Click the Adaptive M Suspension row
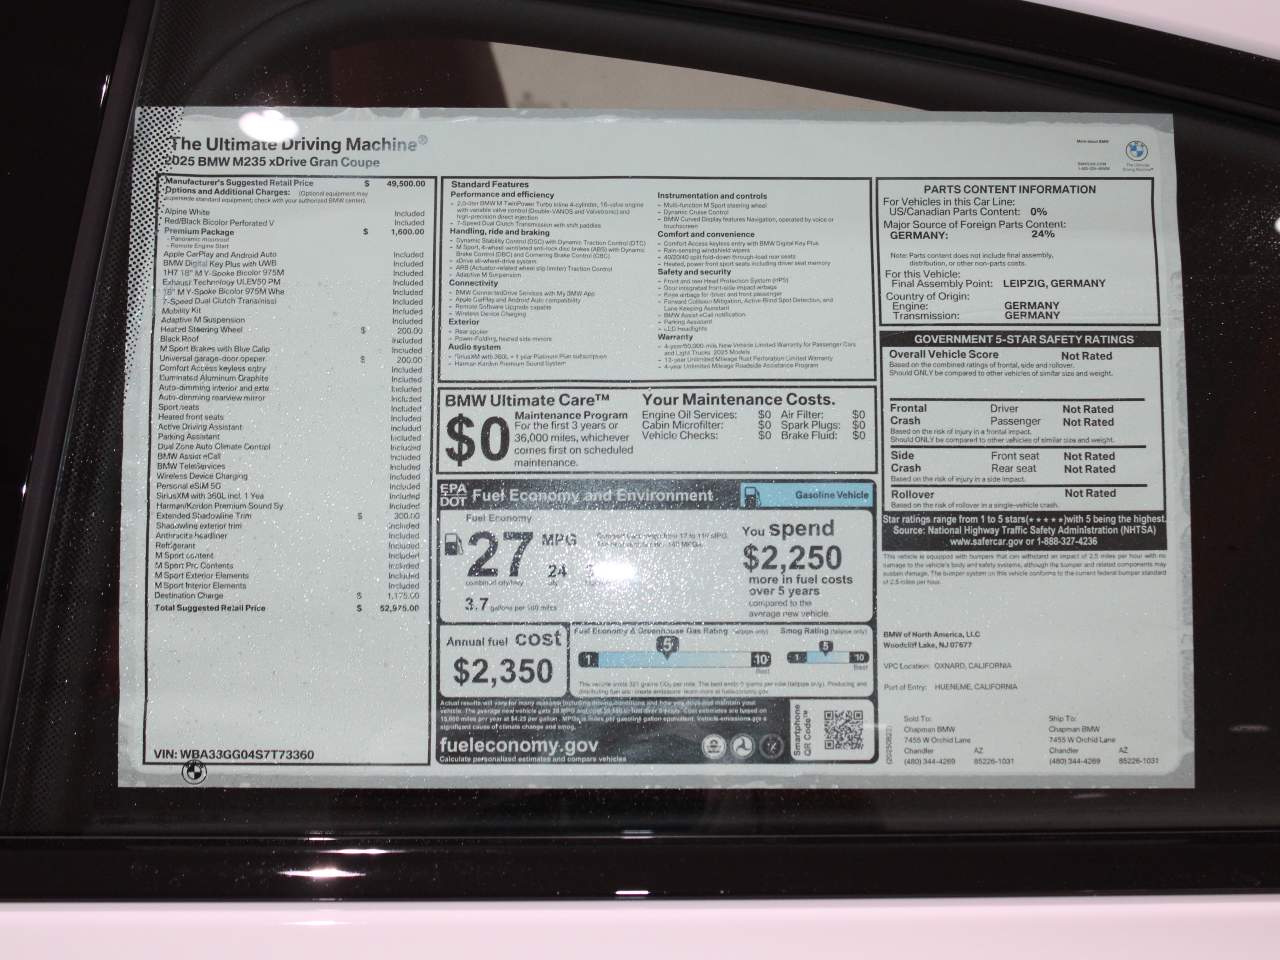 [294, 320]
